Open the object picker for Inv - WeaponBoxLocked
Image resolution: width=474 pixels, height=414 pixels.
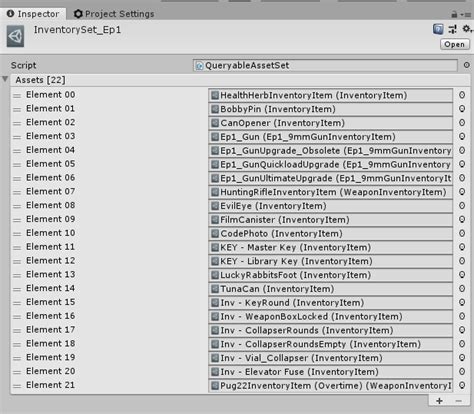pos(462,316)
